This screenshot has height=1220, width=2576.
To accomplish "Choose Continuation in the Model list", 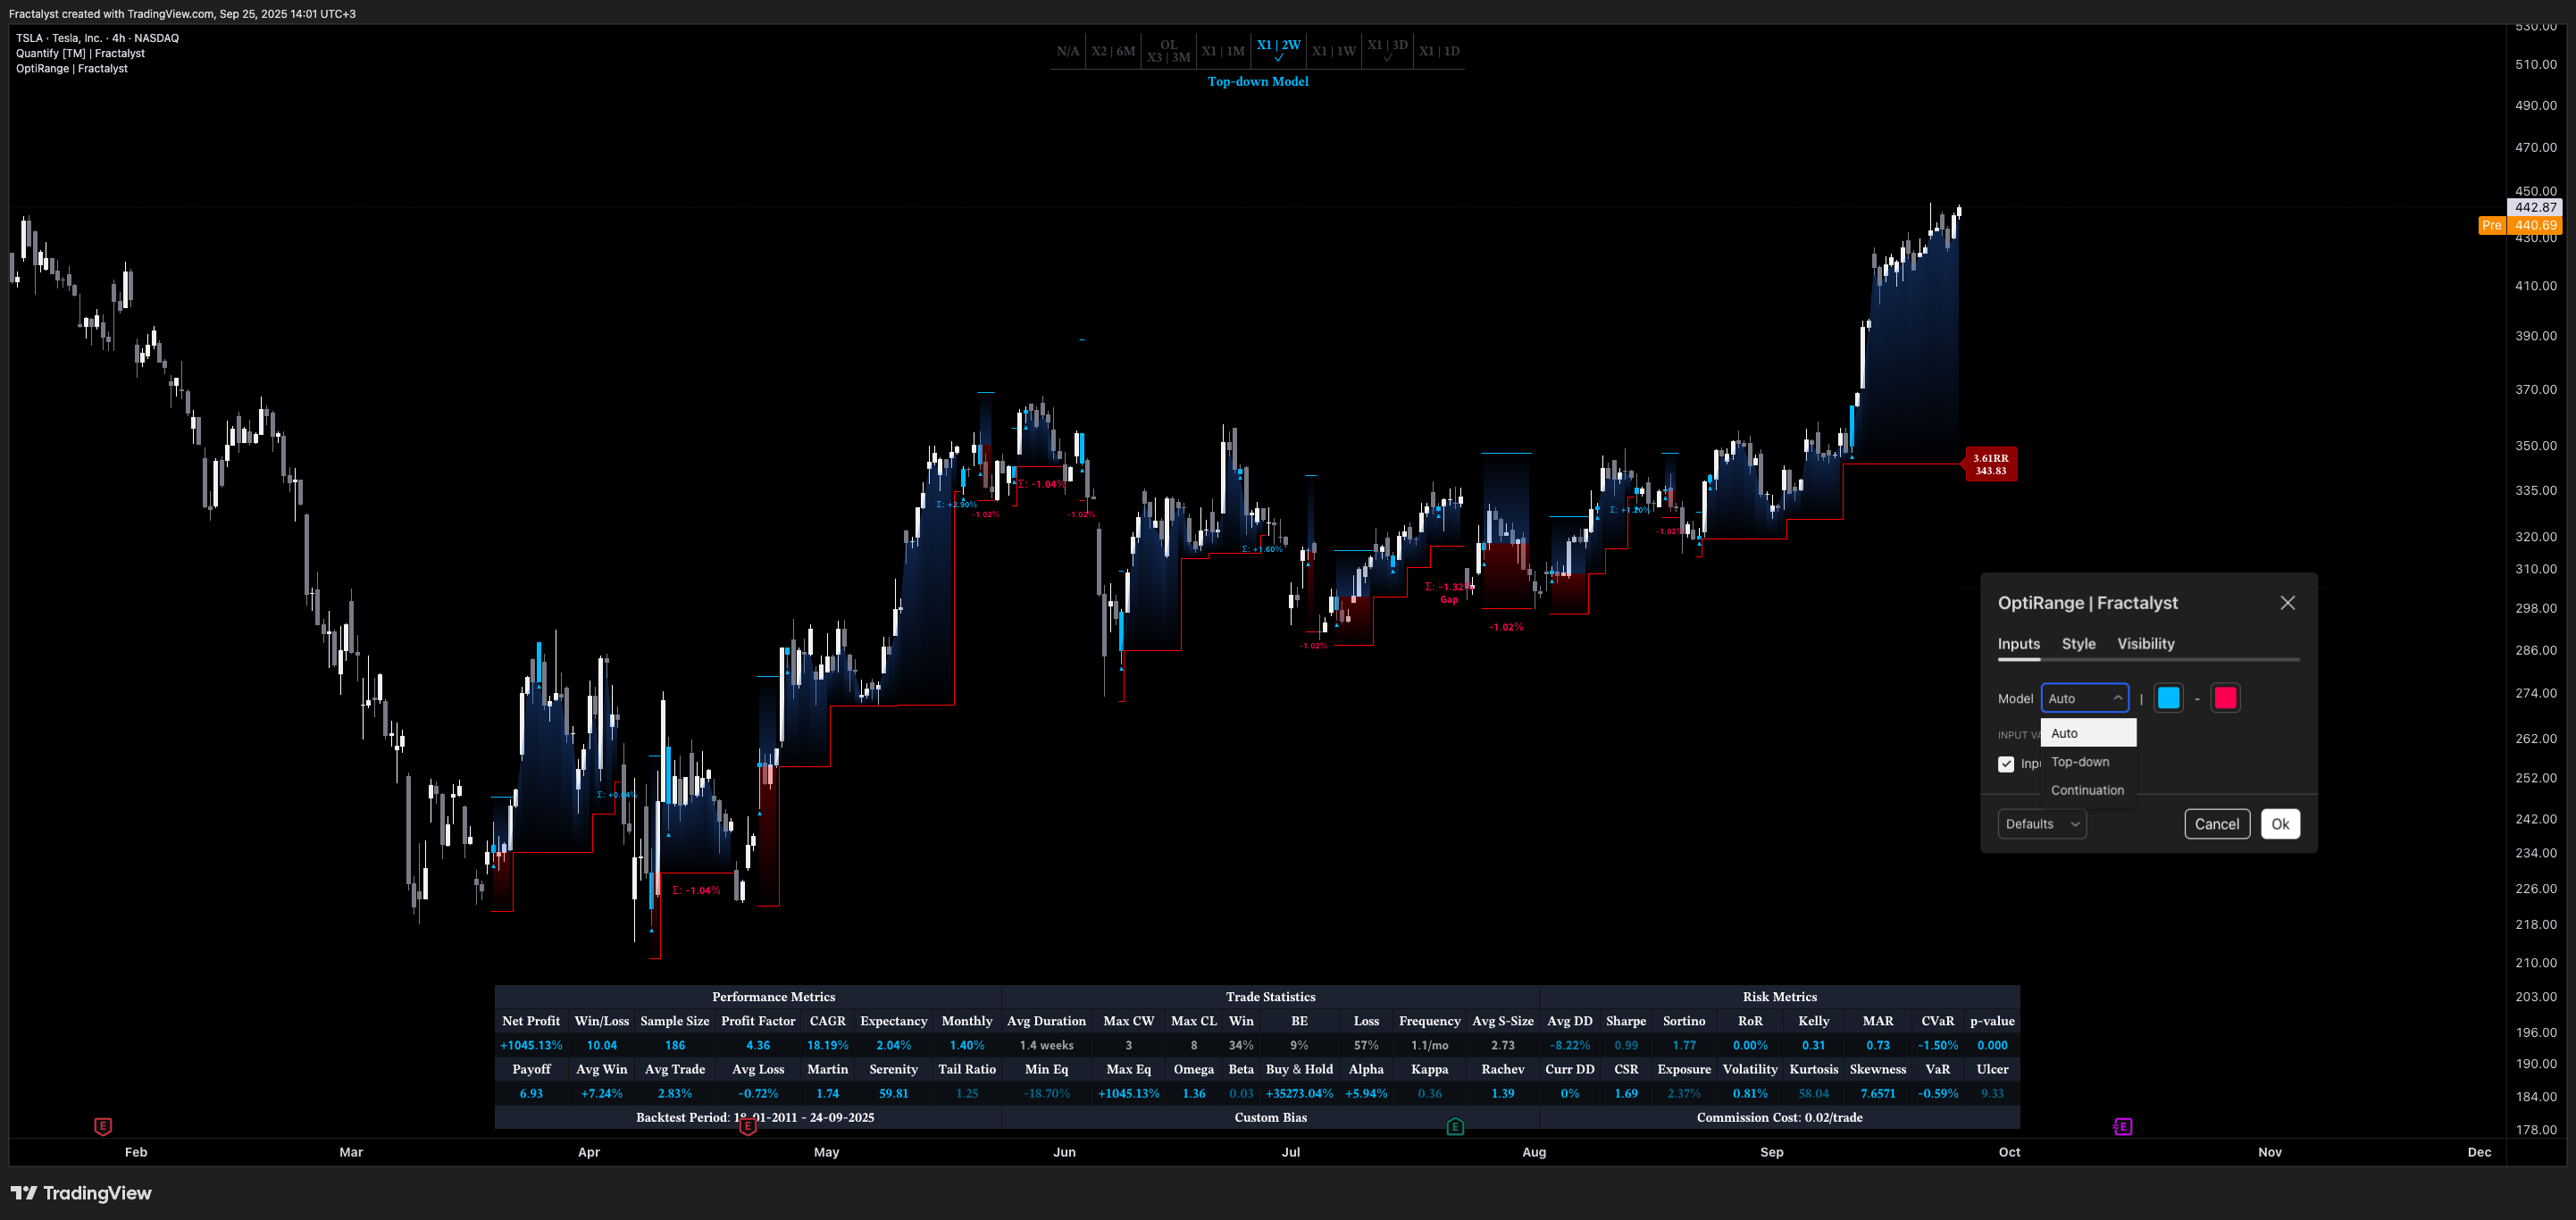I will pyautogui.click(x=2088, y=790).
